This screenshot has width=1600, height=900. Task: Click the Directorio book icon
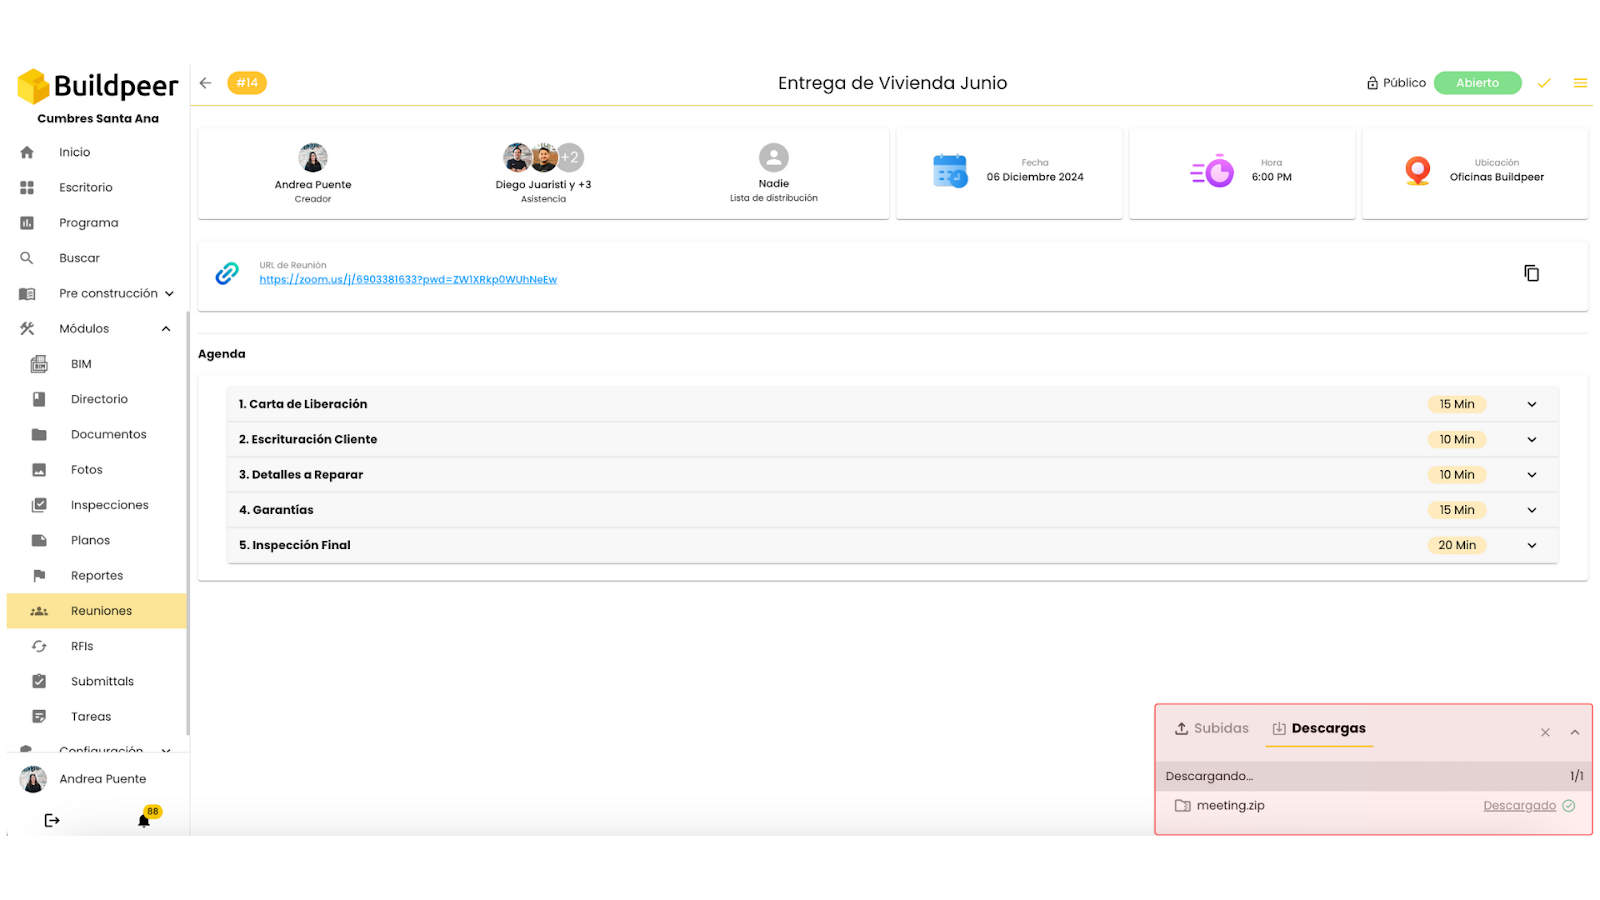coord(39,399)
